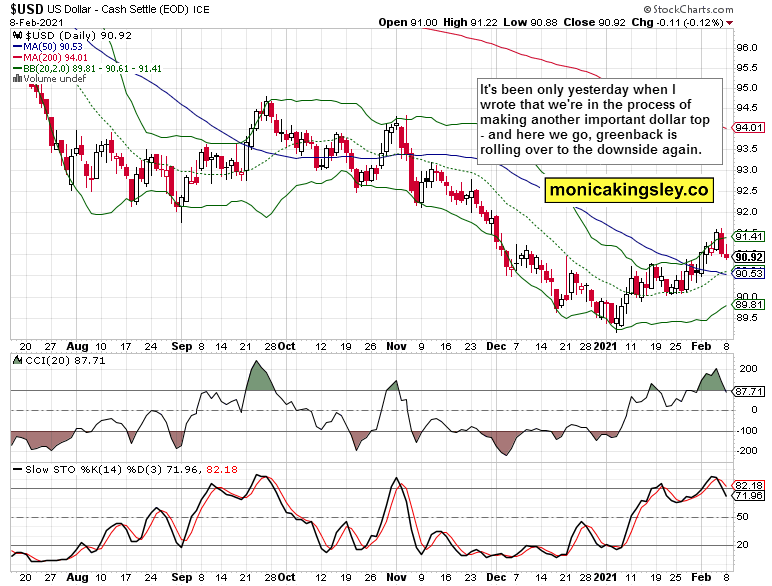Click the blue MA(50) legend line
The image size is (772, 586).
(x=18, y=47)
